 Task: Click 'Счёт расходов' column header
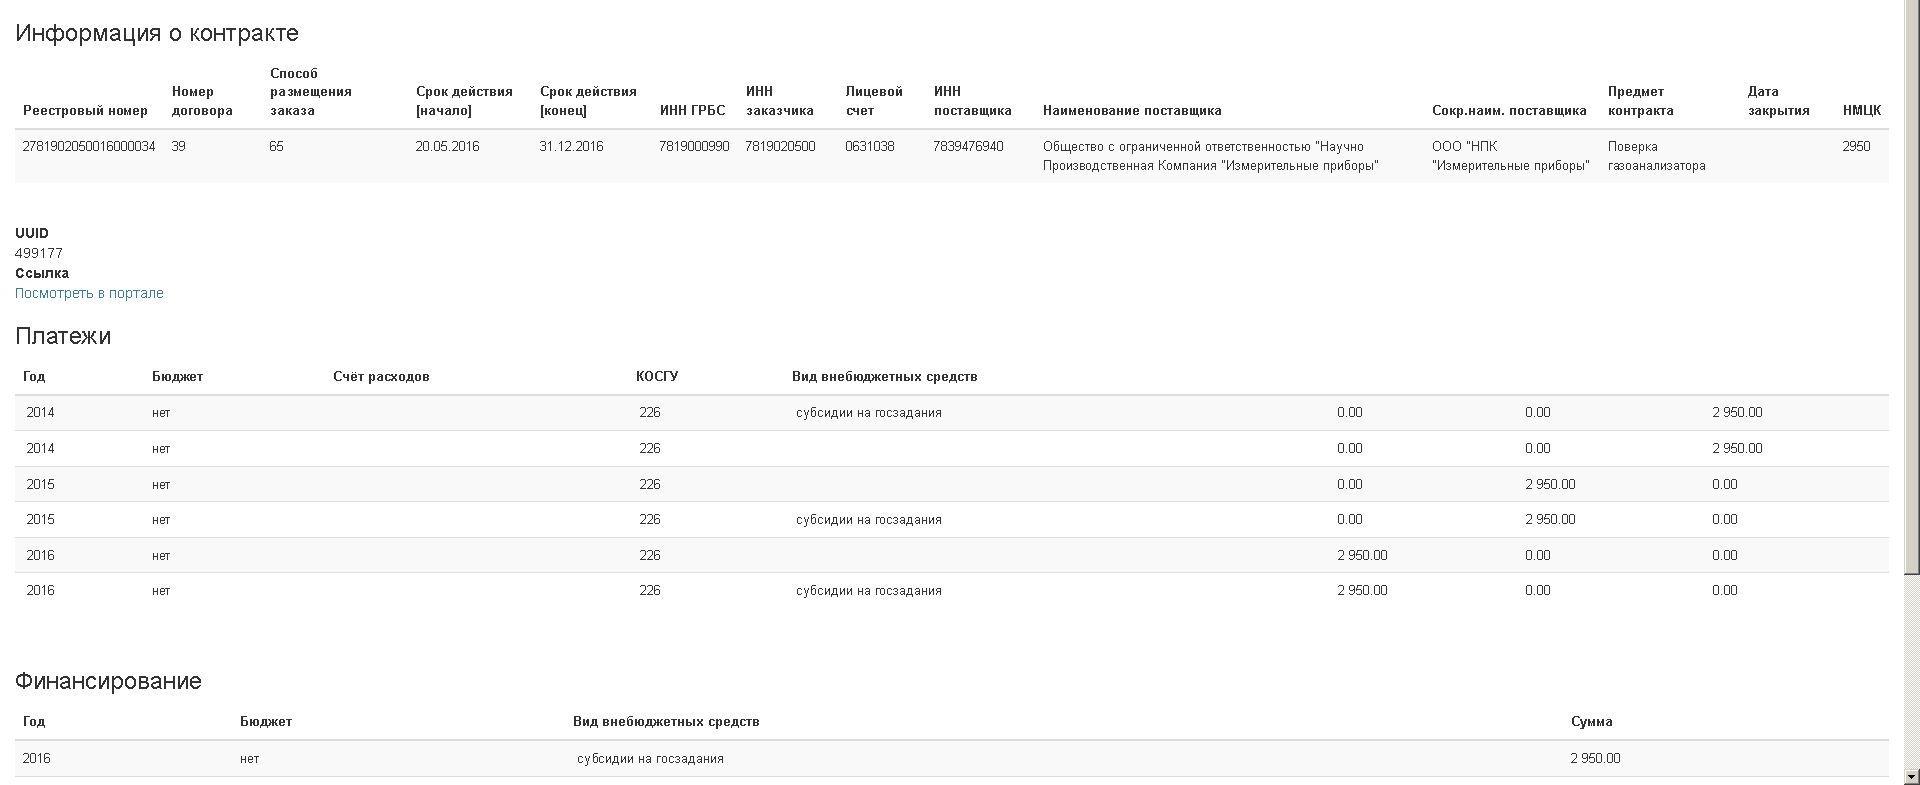coord(381,376)
